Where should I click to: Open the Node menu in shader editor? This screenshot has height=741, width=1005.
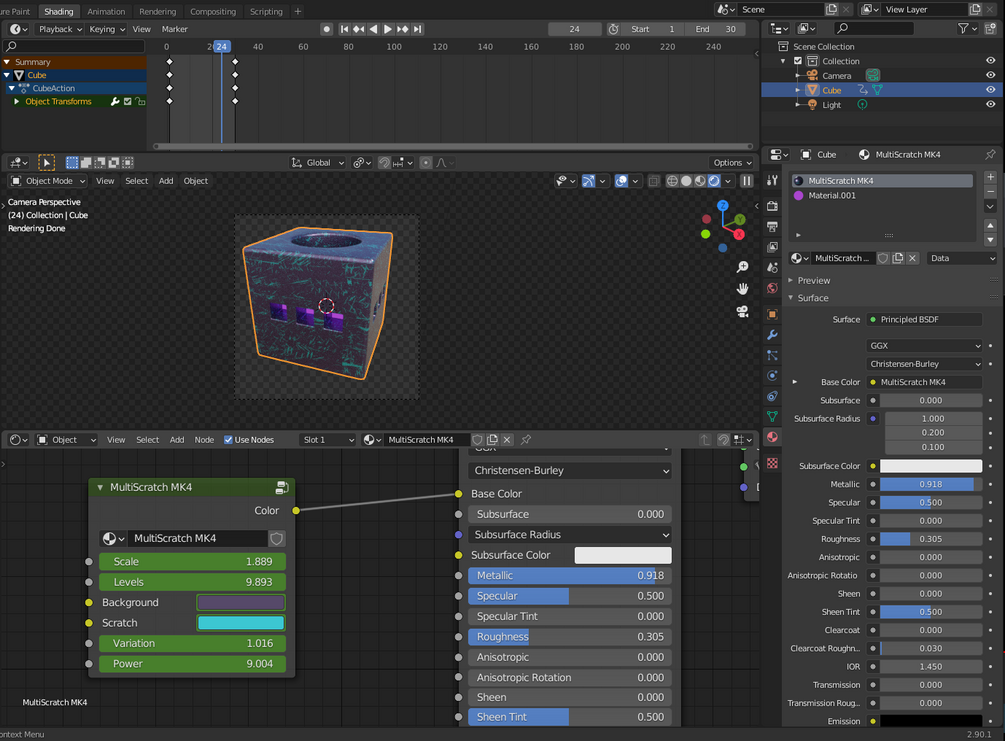coord(204,440)
